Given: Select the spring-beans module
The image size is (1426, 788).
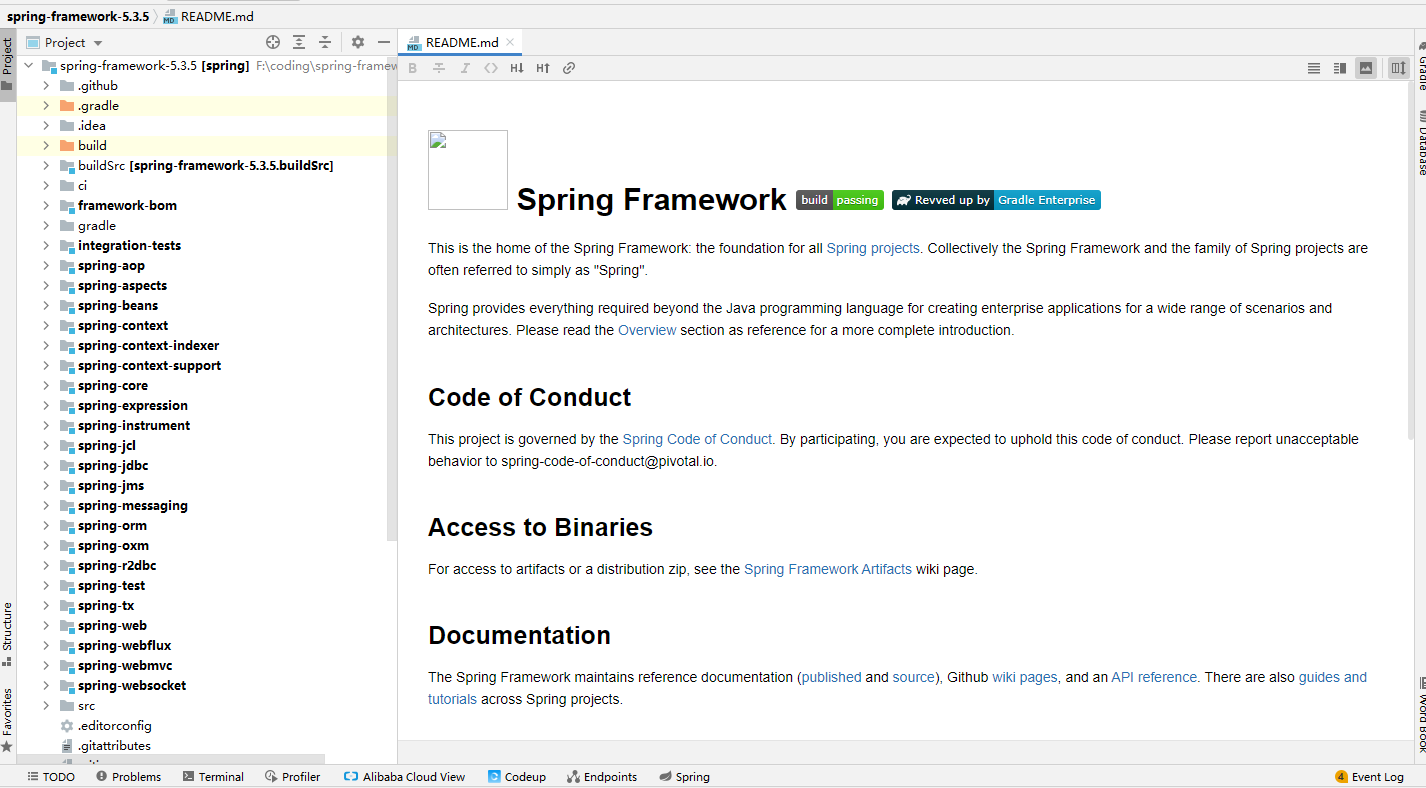Looking at the screenshot, I should [118, 306].
